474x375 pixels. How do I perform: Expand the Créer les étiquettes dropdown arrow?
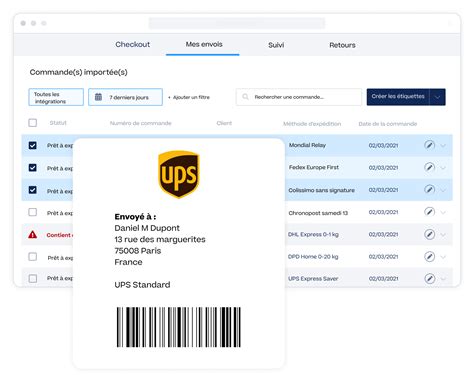[x=438, y=97]
